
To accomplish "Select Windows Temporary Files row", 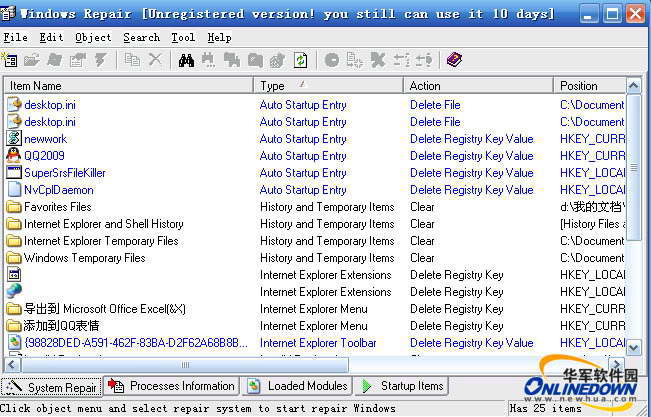I will click(x=315, y=258).
